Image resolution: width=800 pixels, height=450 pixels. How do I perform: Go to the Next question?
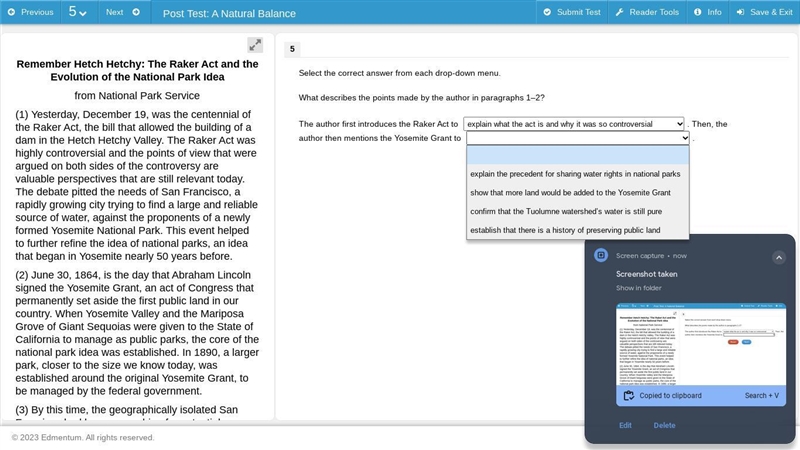pyautogui.click(x=122, y=12)
